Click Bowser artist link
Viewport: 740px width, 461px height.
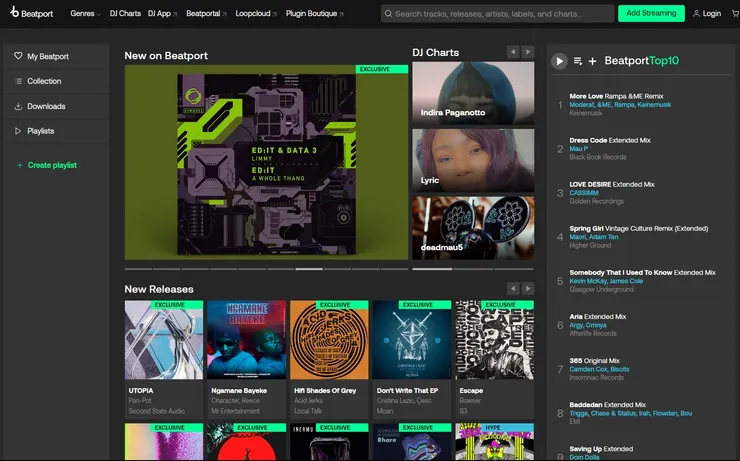tap(470, 401)
